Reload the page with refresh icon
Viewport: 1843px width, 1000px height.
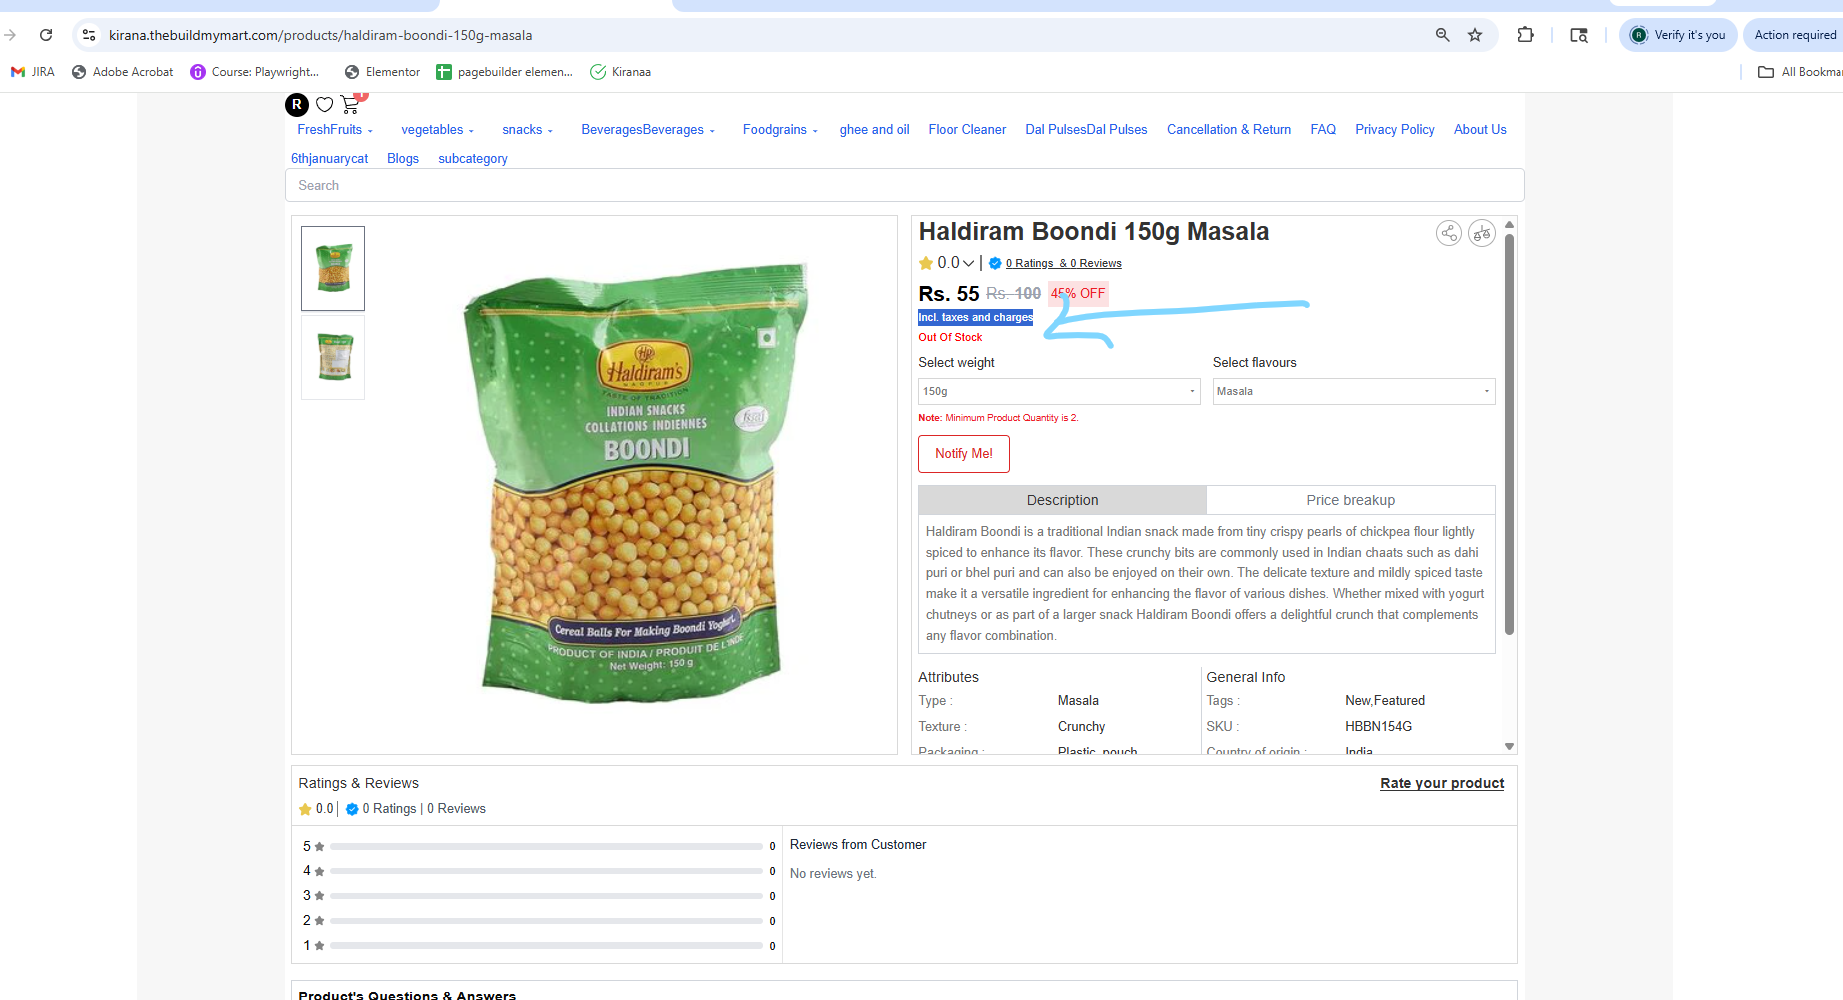[x=46, y=35]
